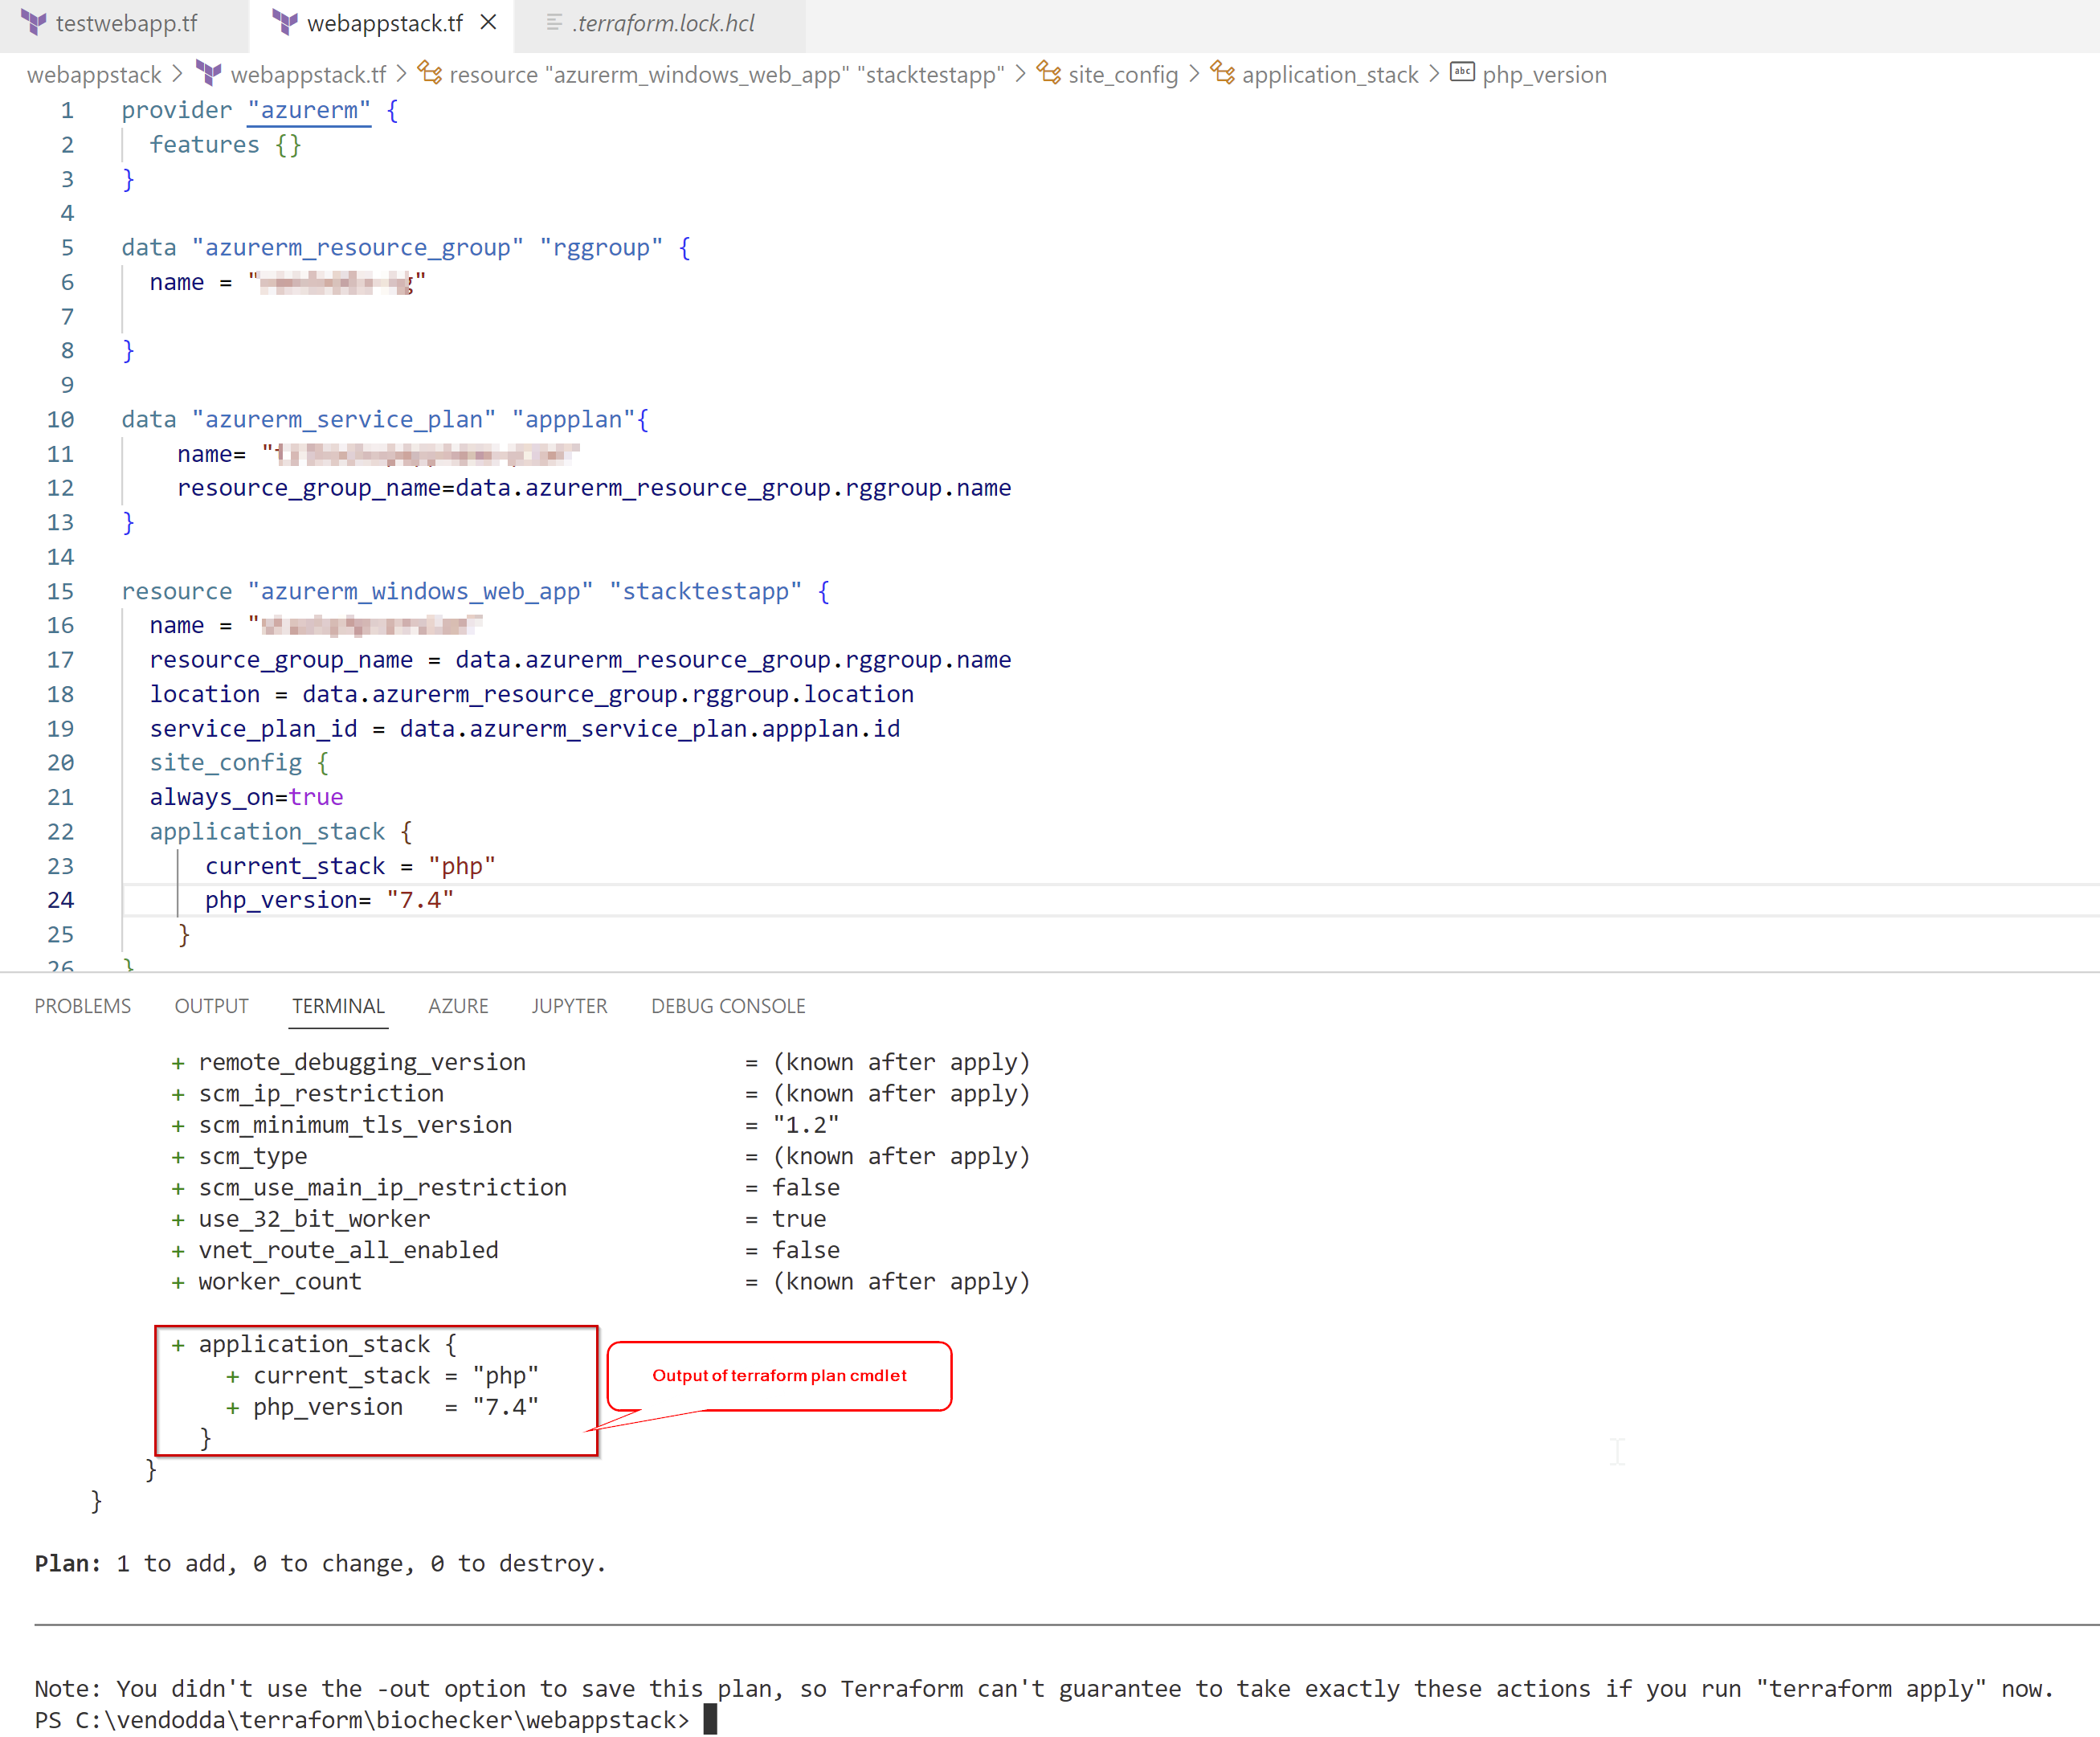This screenshot has height=1737, width=2100.
Task: Open the DEBUG CONSOLE panel tab
Action: [x=728, y=1006]
